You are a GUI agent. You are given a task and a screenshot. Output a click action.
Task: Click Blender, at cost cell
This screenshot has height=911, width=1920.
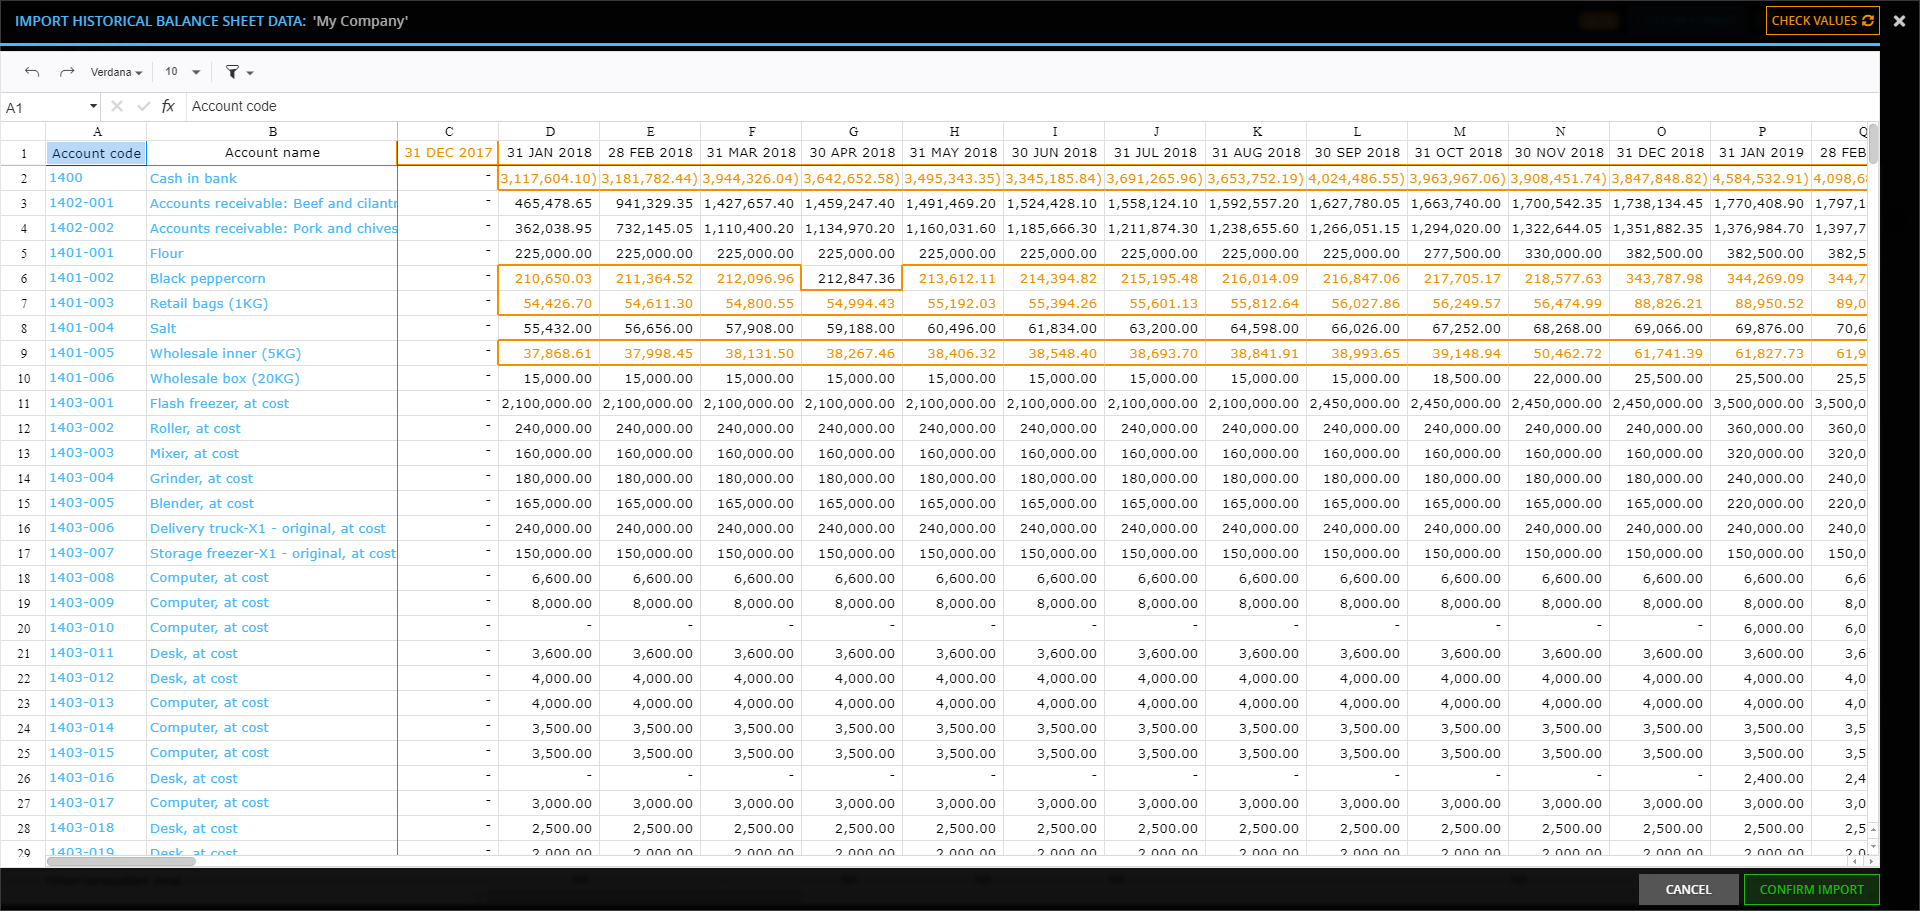272,503
